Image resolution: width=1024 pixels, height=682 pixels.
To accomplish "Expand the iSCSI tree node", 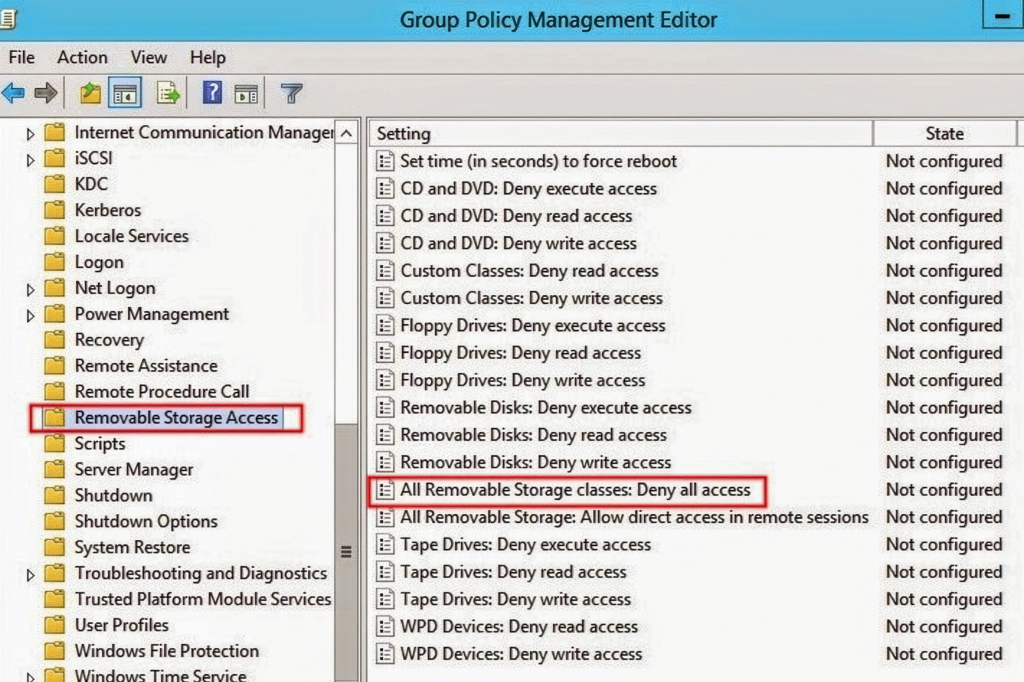I will pos(30,159).
